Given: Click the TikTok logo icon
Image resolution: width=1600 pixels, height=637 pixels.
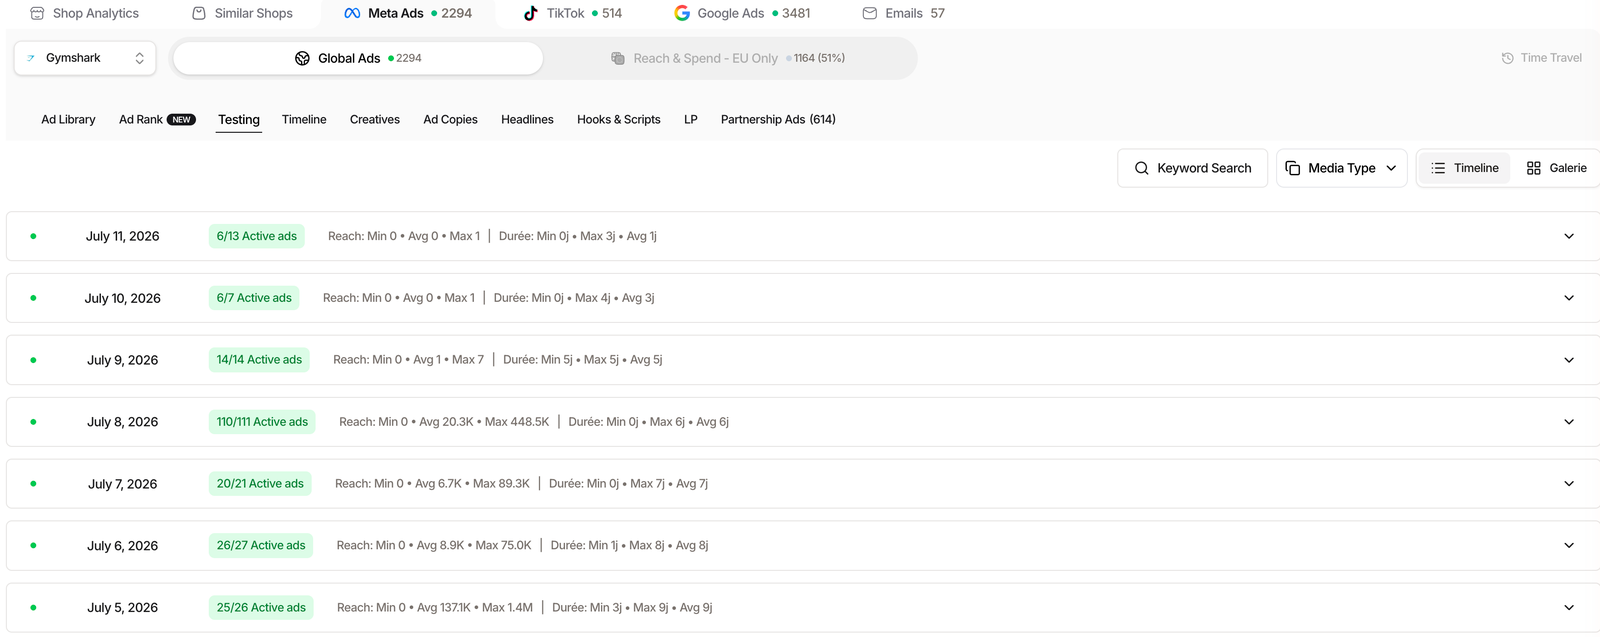Looking at the screenshot, I should pyautogui.click(x=531, y=13).
